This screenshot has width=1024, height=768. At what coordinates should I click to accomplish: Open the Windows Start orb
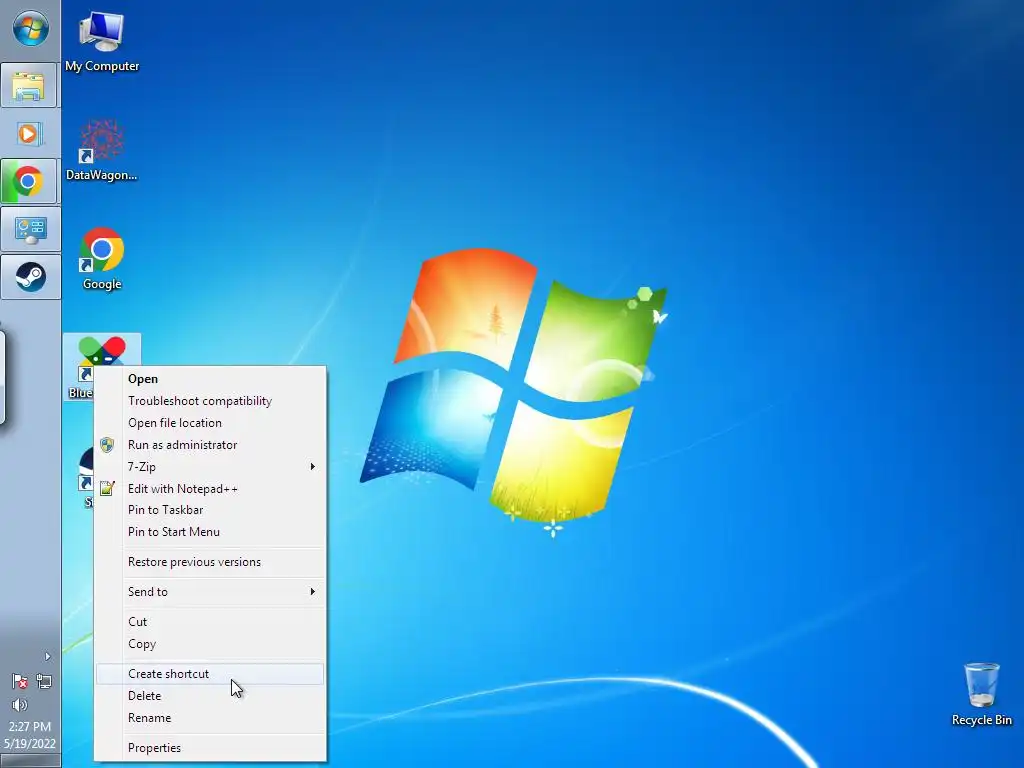30,28
